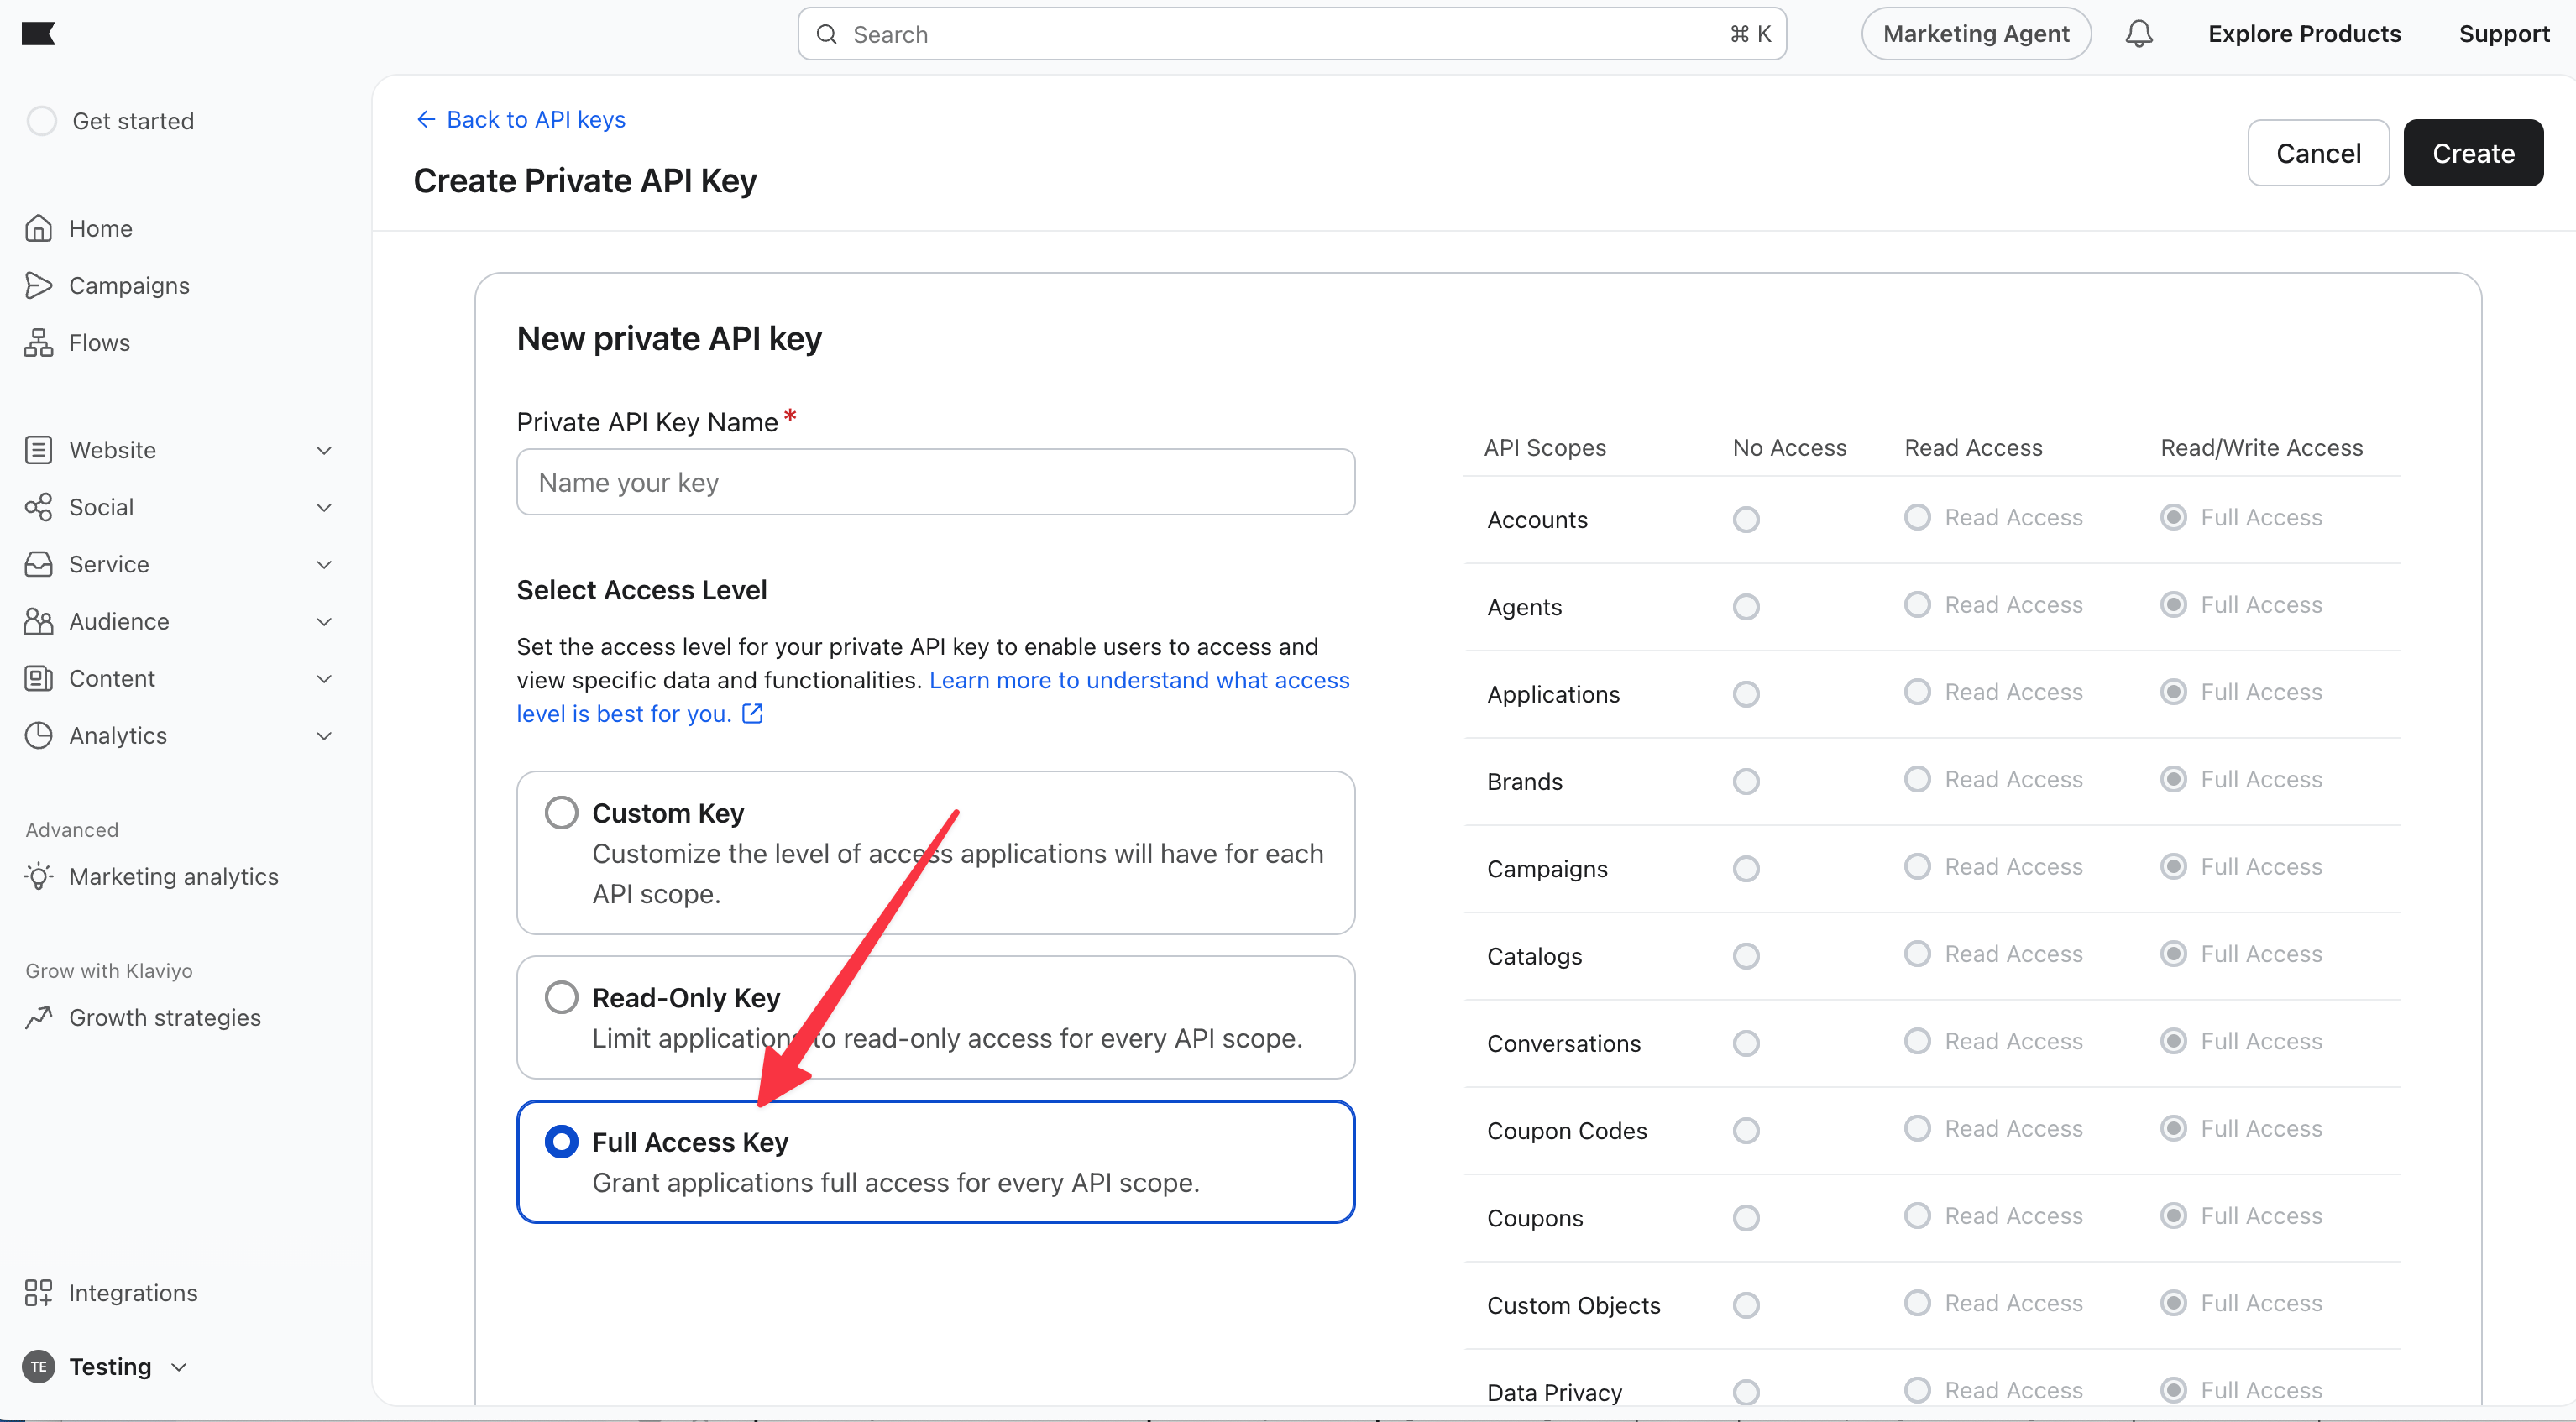This screenshot has height=1422, width=2576.
Task: Click the Flows diagram icon
Action: pos(39,342)
